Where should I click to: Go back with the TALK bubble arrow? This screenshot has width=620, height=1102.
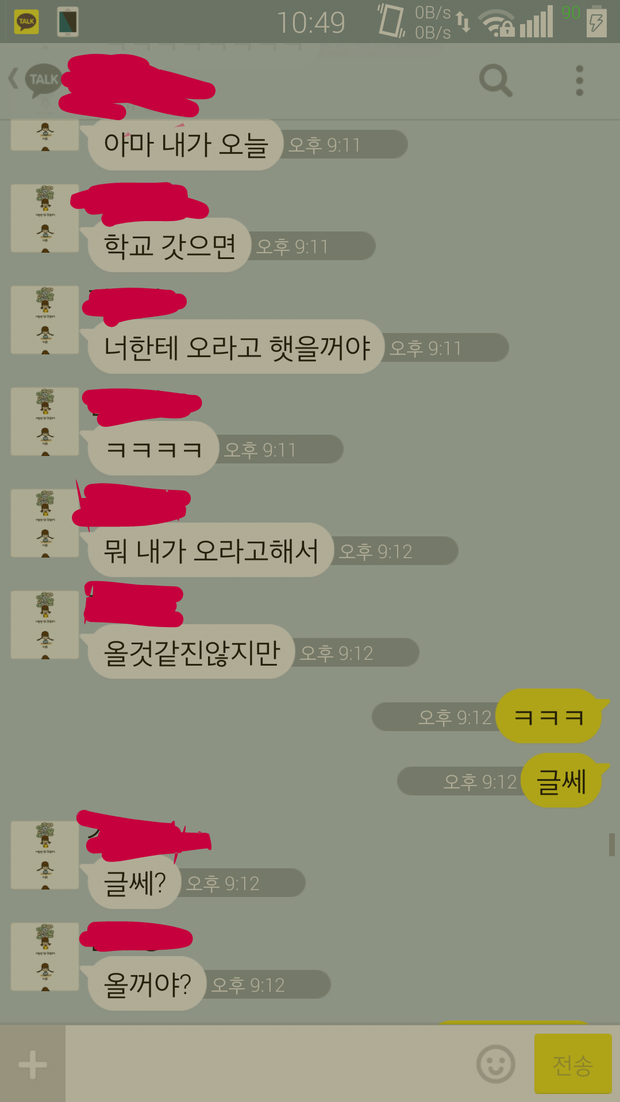click(35, 80)
